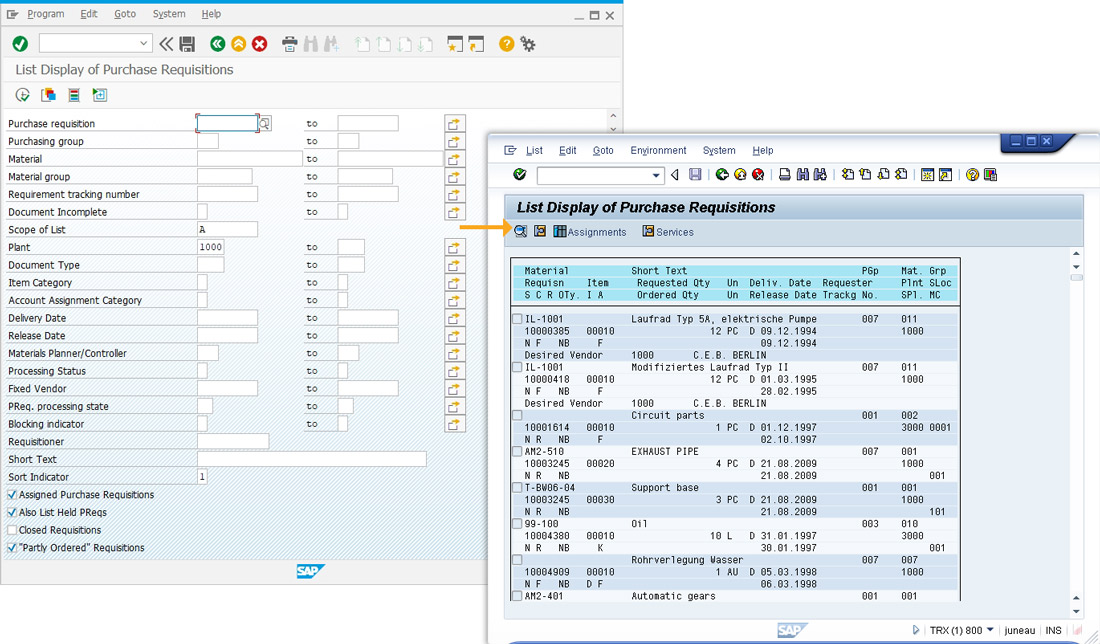Select checkbox for the T-BW06-04 Support base row
The width and height of the screenshot is (1100, 644).
(518, 488)
